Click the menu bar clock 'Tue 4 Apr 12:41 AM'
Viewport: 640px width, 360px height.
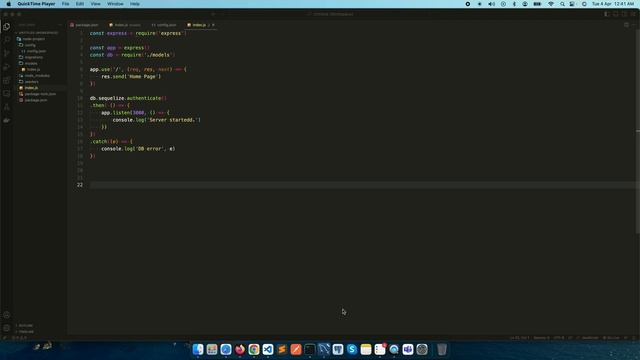[613, 4]
